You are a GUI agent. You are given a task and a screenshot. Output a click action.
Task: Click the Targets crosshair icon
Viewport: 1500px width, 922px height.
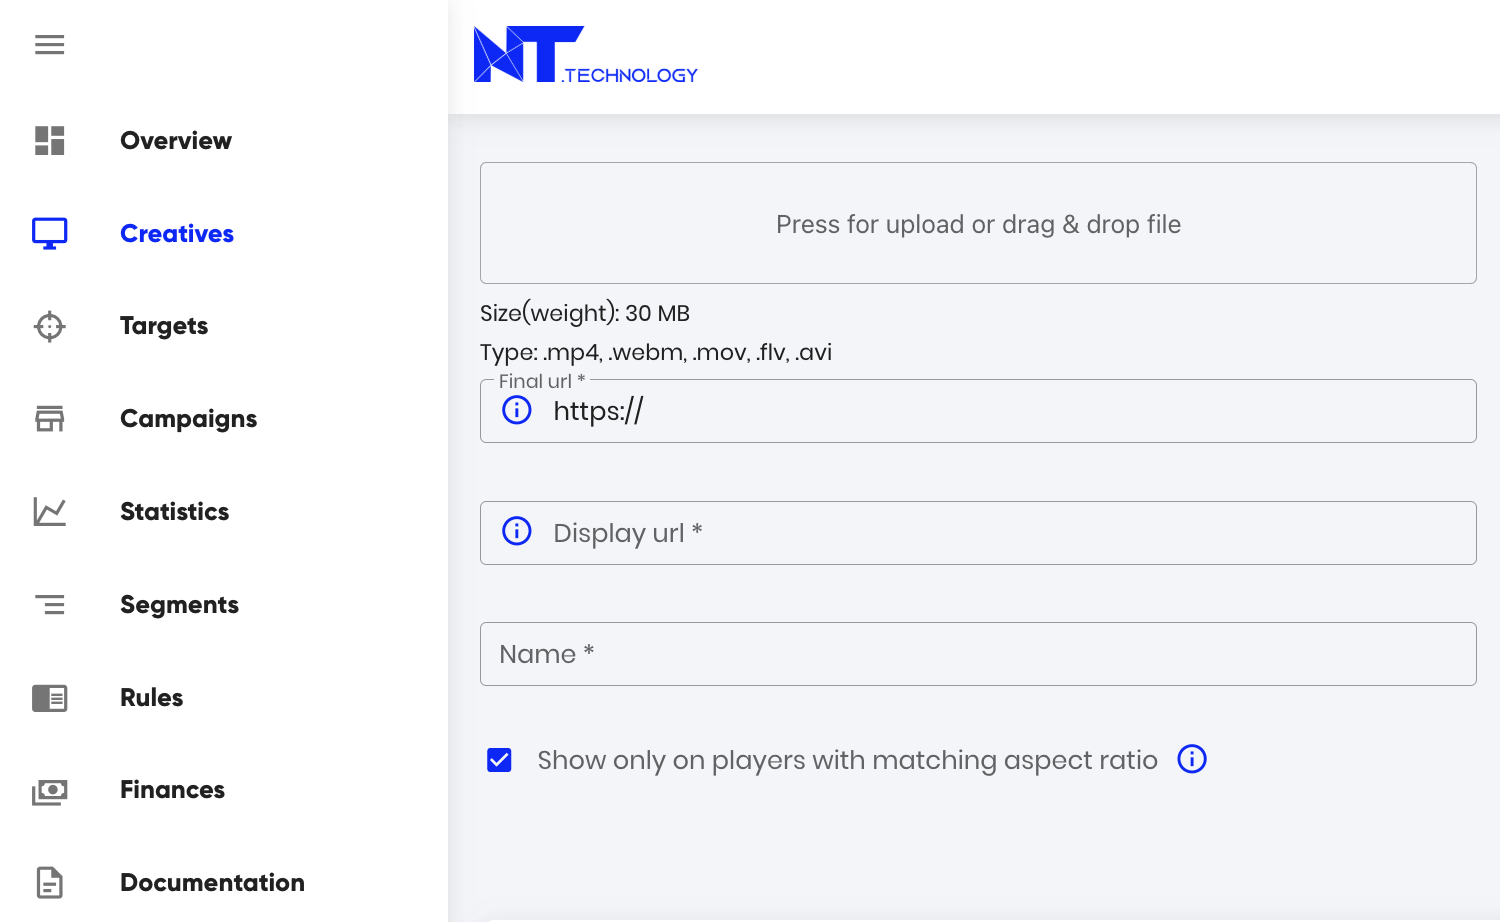[x=49, y=326]
